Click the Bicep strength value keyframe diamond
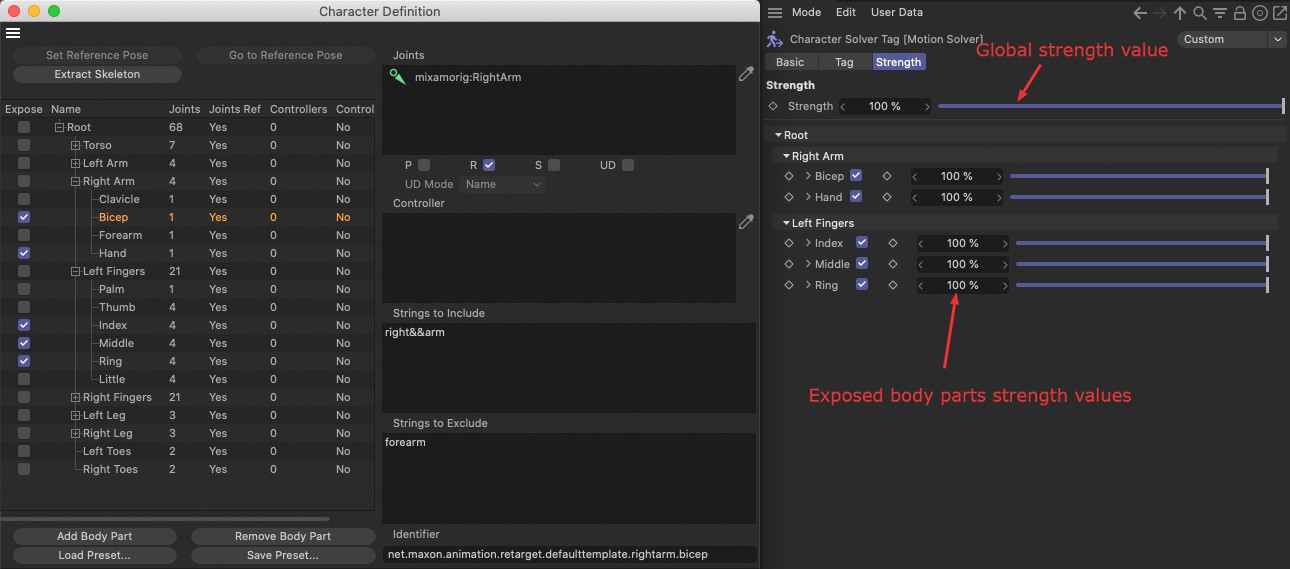The width and height of the screenshot is (1290, 569). (886, 176)
